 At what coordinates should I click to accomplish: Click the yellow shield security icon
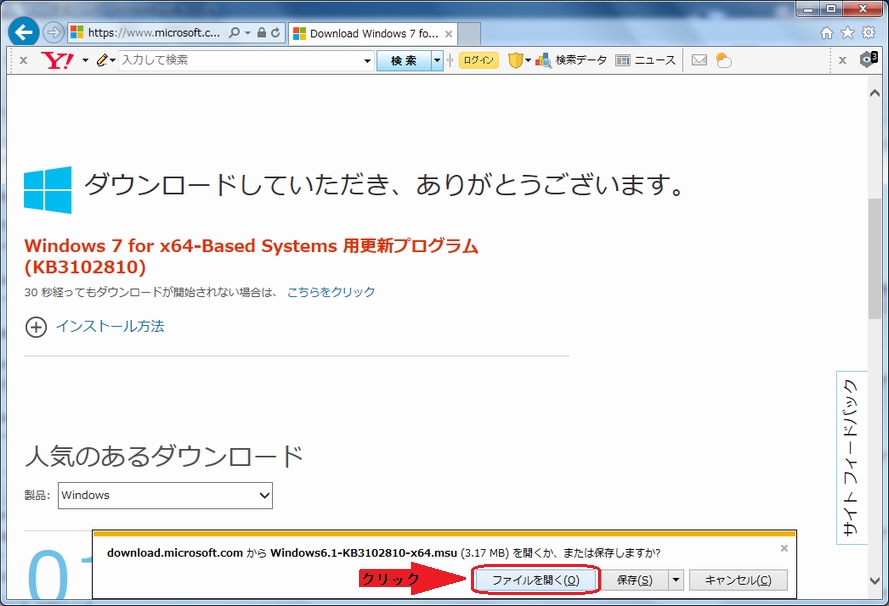[515, 60]
